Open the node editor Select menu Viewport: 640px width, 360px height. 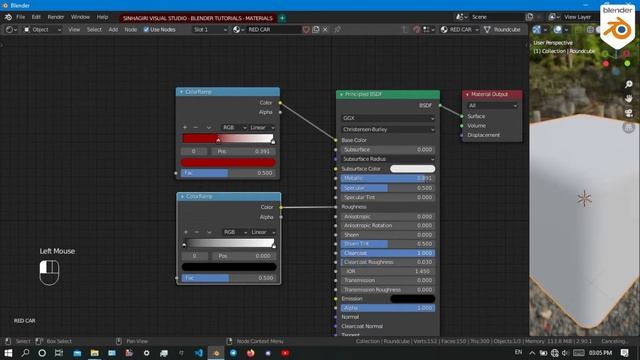94,29
